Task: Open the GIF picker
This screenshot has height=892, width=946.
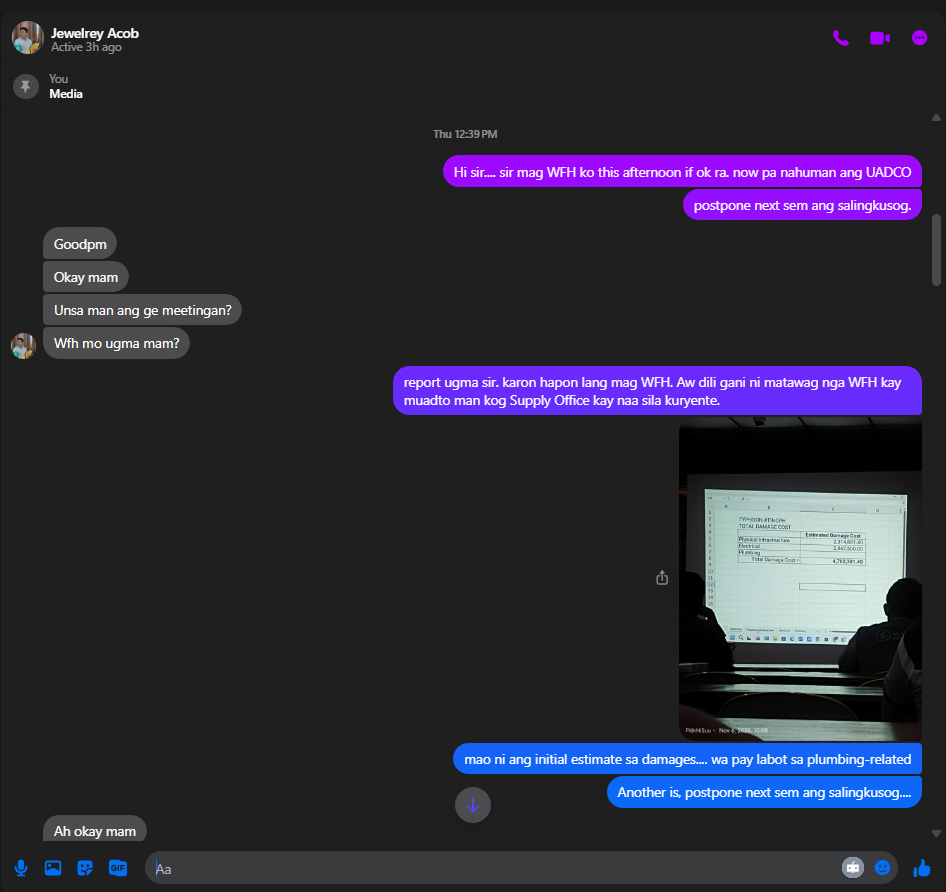Action: [x=118, y=868]
